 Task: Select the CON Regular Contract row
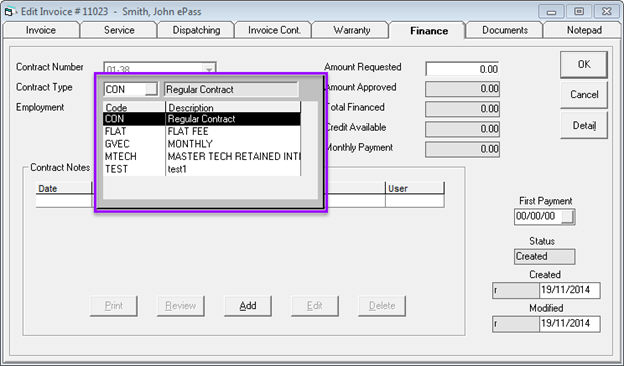(202, 119)
